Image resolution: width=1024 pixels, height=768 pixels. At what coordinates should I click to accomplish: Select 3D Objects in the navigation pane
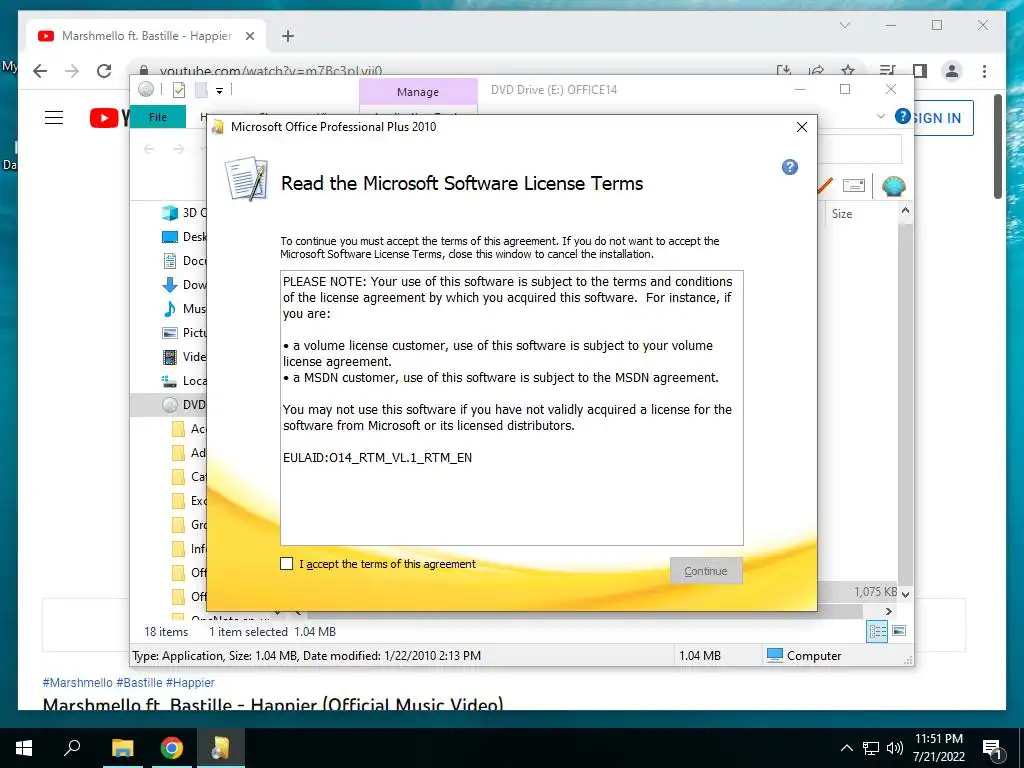click(184, 212)
